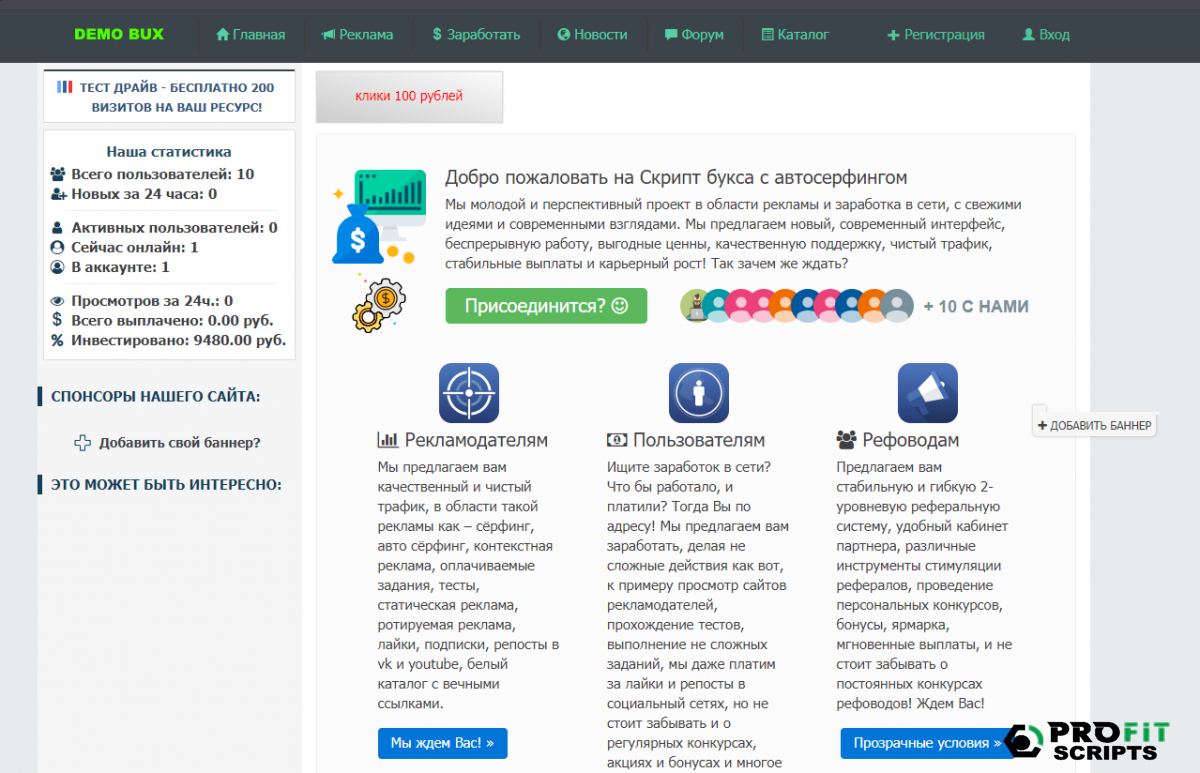The height and width of the screenshot is (773, 1200).
Task: Click the Вход login link
Action: (1045, 35)
